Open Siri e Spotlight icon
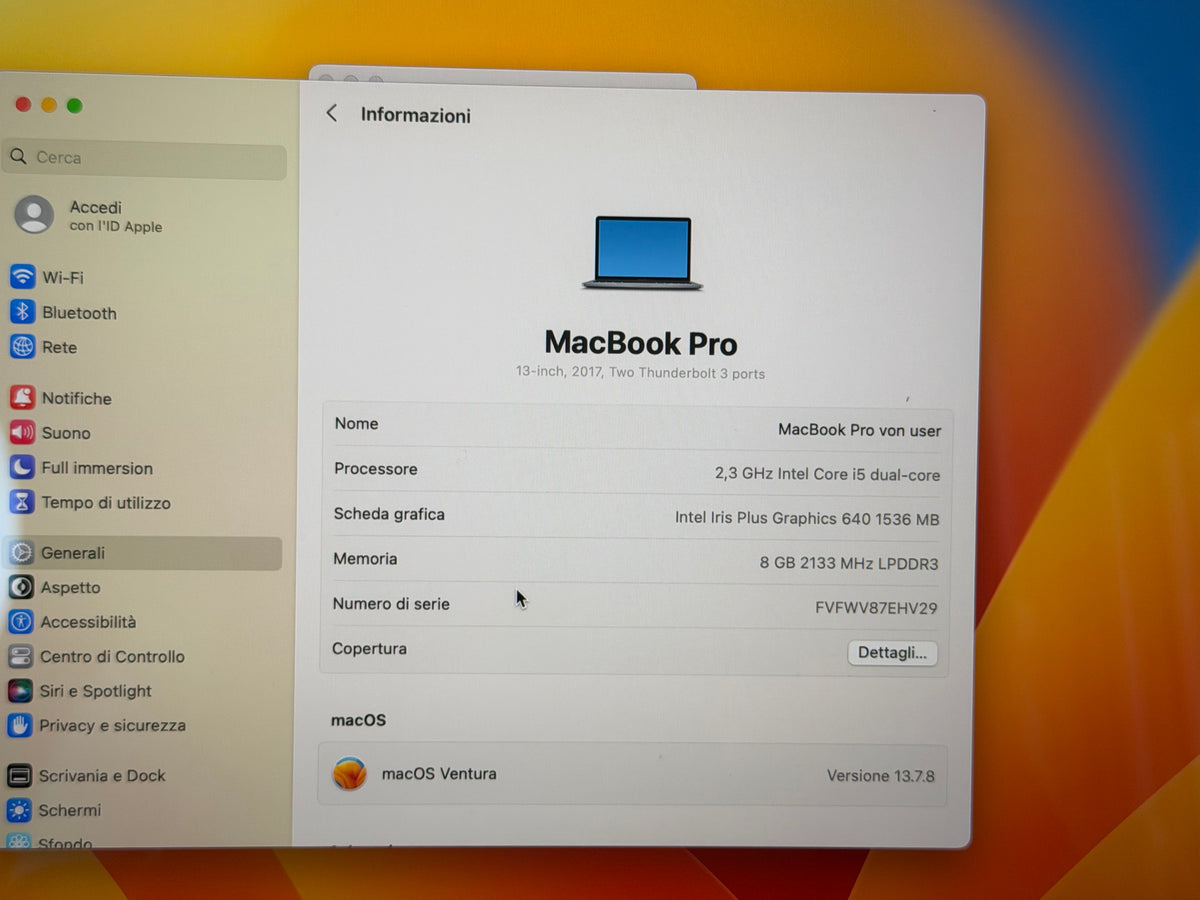Screen dimensions: 1200x900 point(21,691)
